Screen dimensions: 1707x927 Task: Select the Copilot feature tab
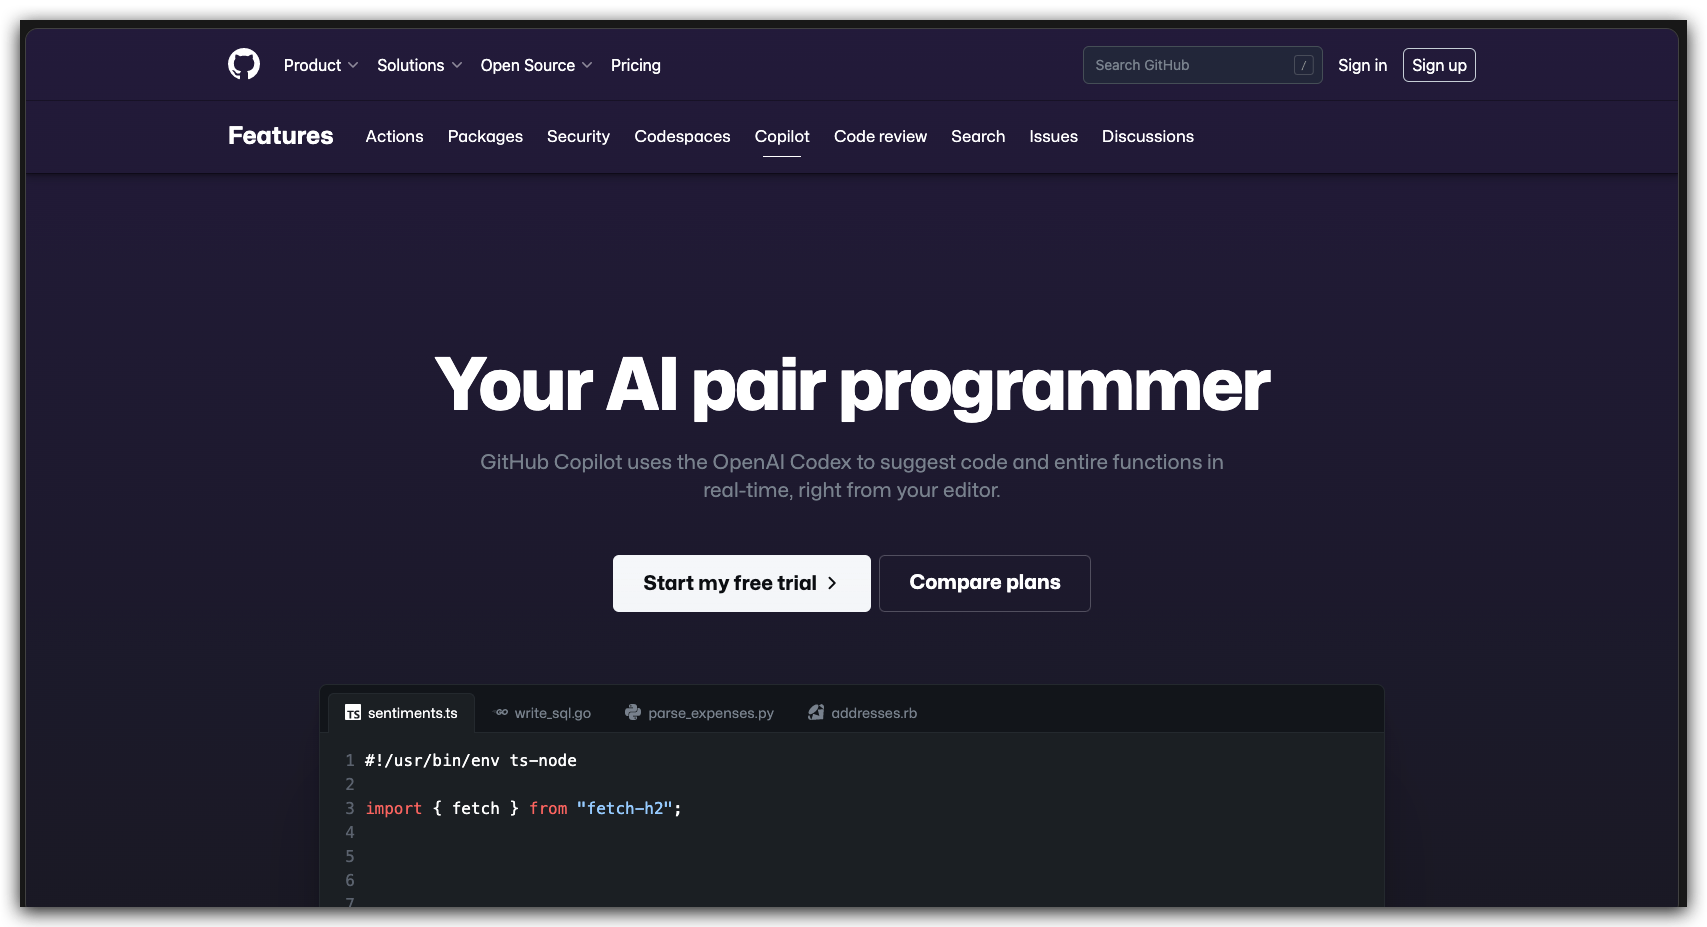tap(782, 136)
